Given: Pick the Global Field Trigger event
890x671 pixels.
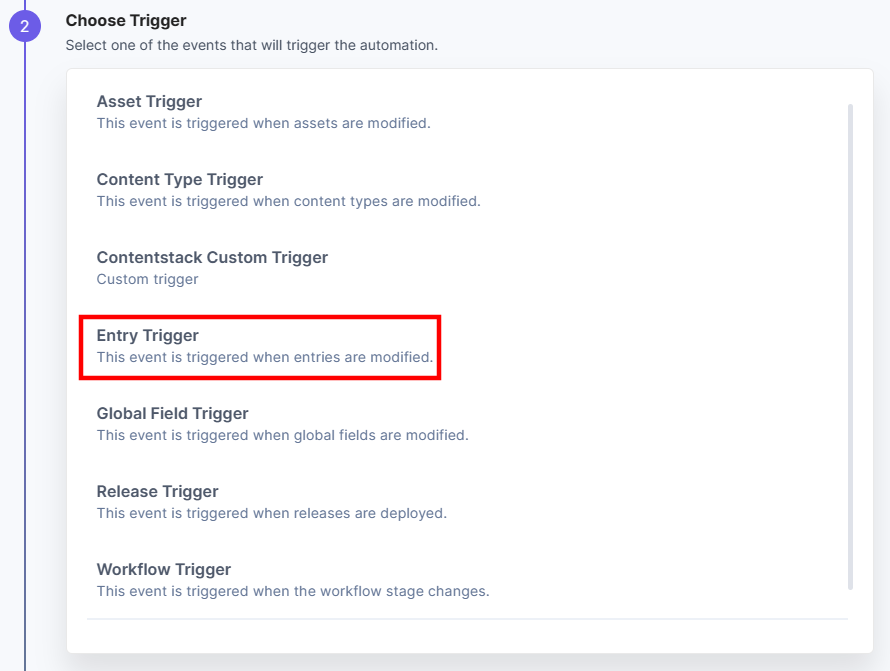Looking at the screenshot, I should tap(172, 413).
